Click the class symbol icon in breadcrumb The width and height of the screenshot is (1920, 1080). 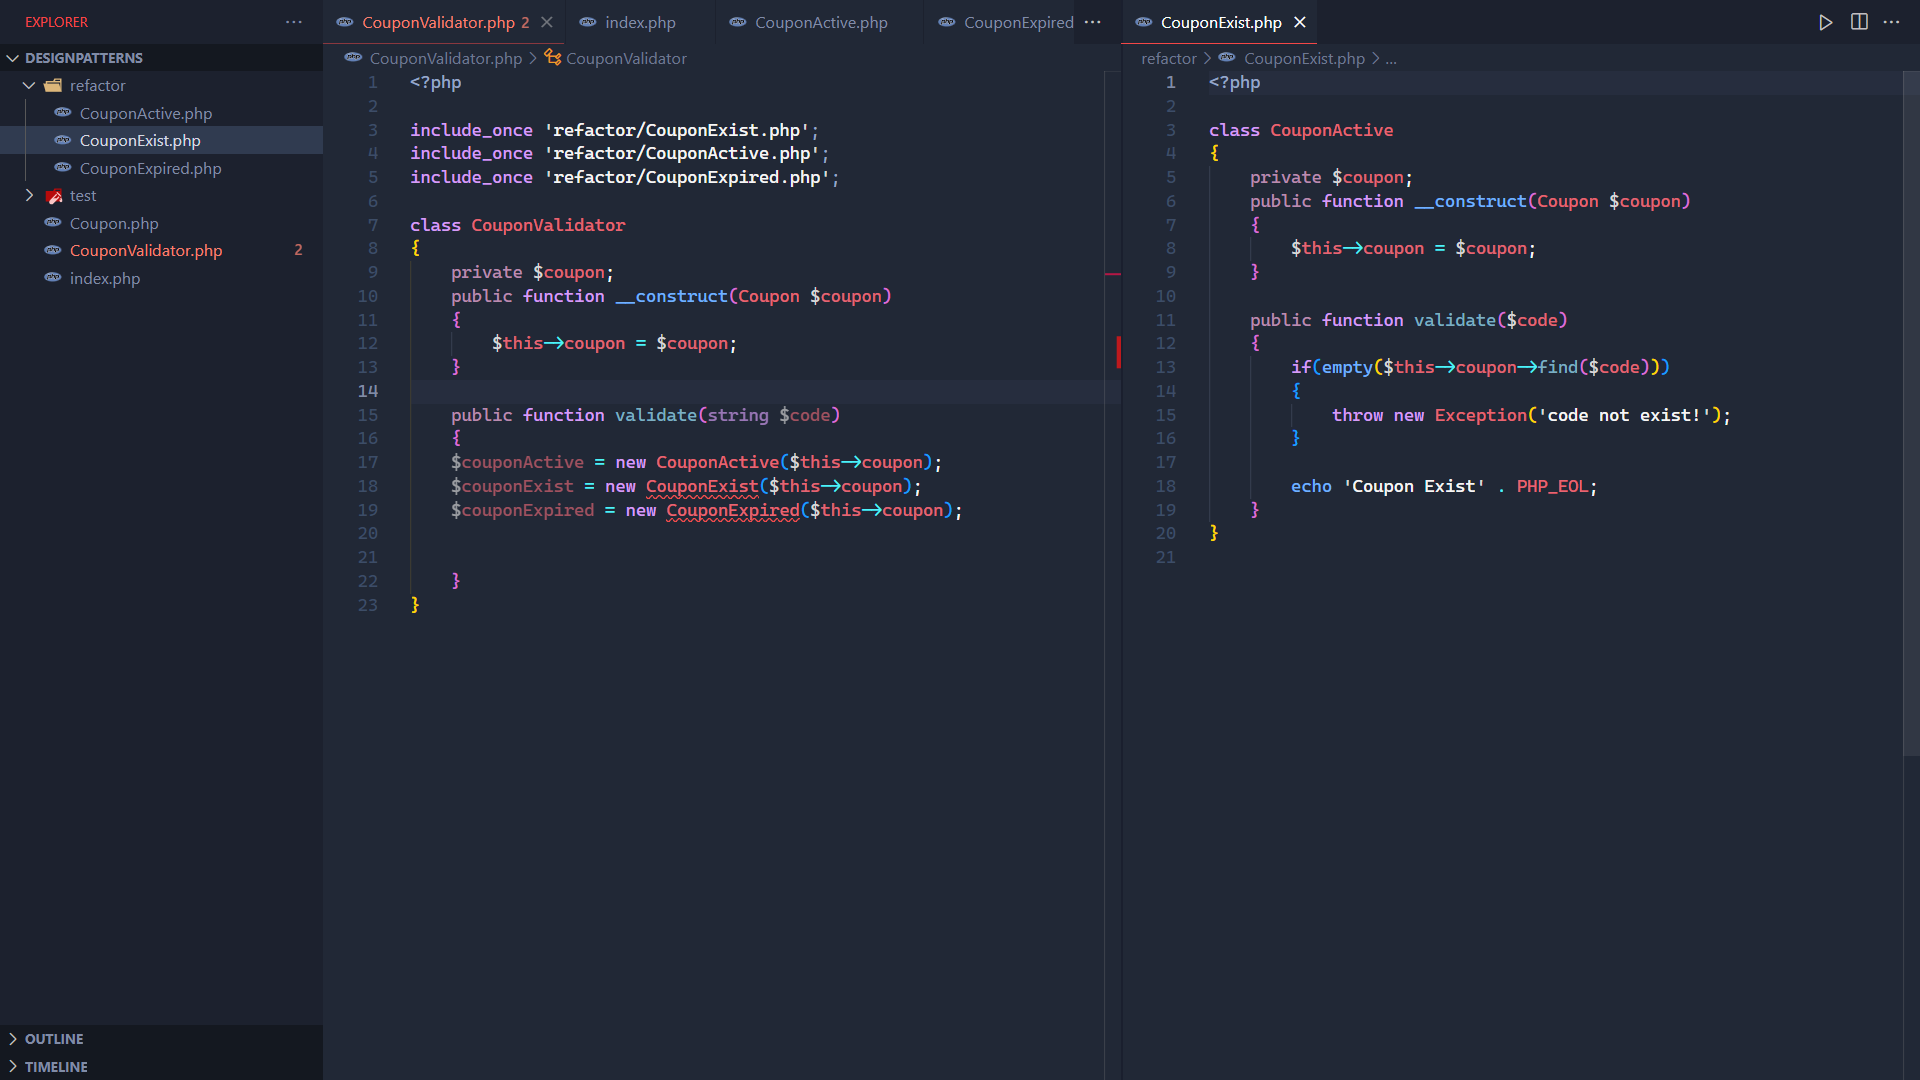(552, 58)
